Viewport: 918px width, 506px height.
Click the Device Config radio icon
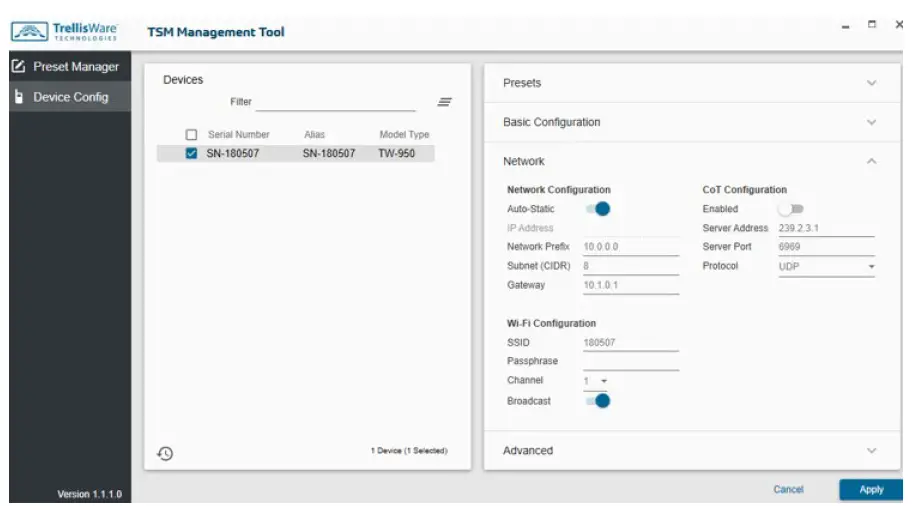pos(19,97)
